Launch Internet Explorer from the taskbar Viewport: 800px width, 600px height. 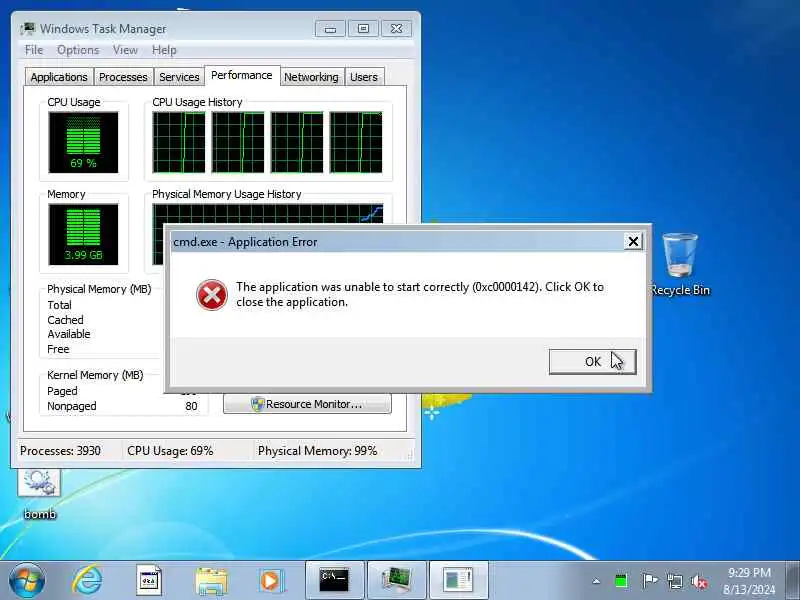coord(87,581)
